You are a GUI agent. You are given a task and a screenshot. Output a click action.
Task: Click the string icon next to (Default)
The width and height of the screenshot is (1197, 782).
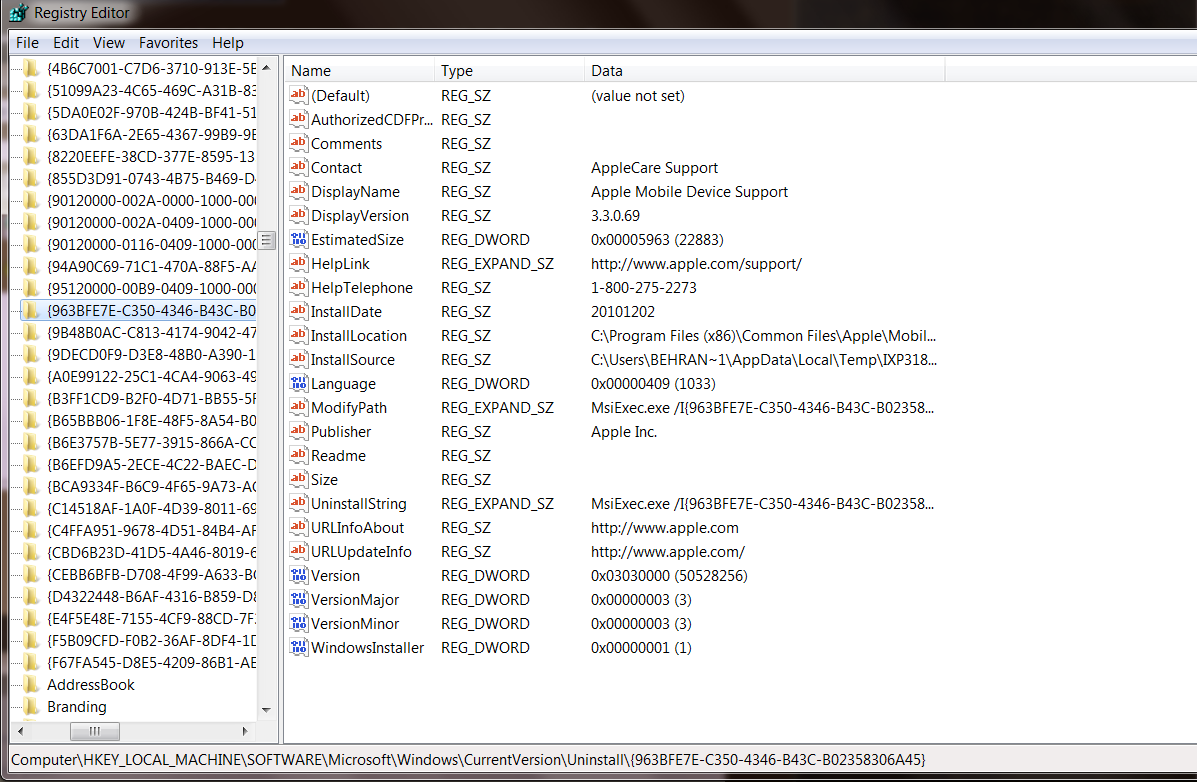298,95
